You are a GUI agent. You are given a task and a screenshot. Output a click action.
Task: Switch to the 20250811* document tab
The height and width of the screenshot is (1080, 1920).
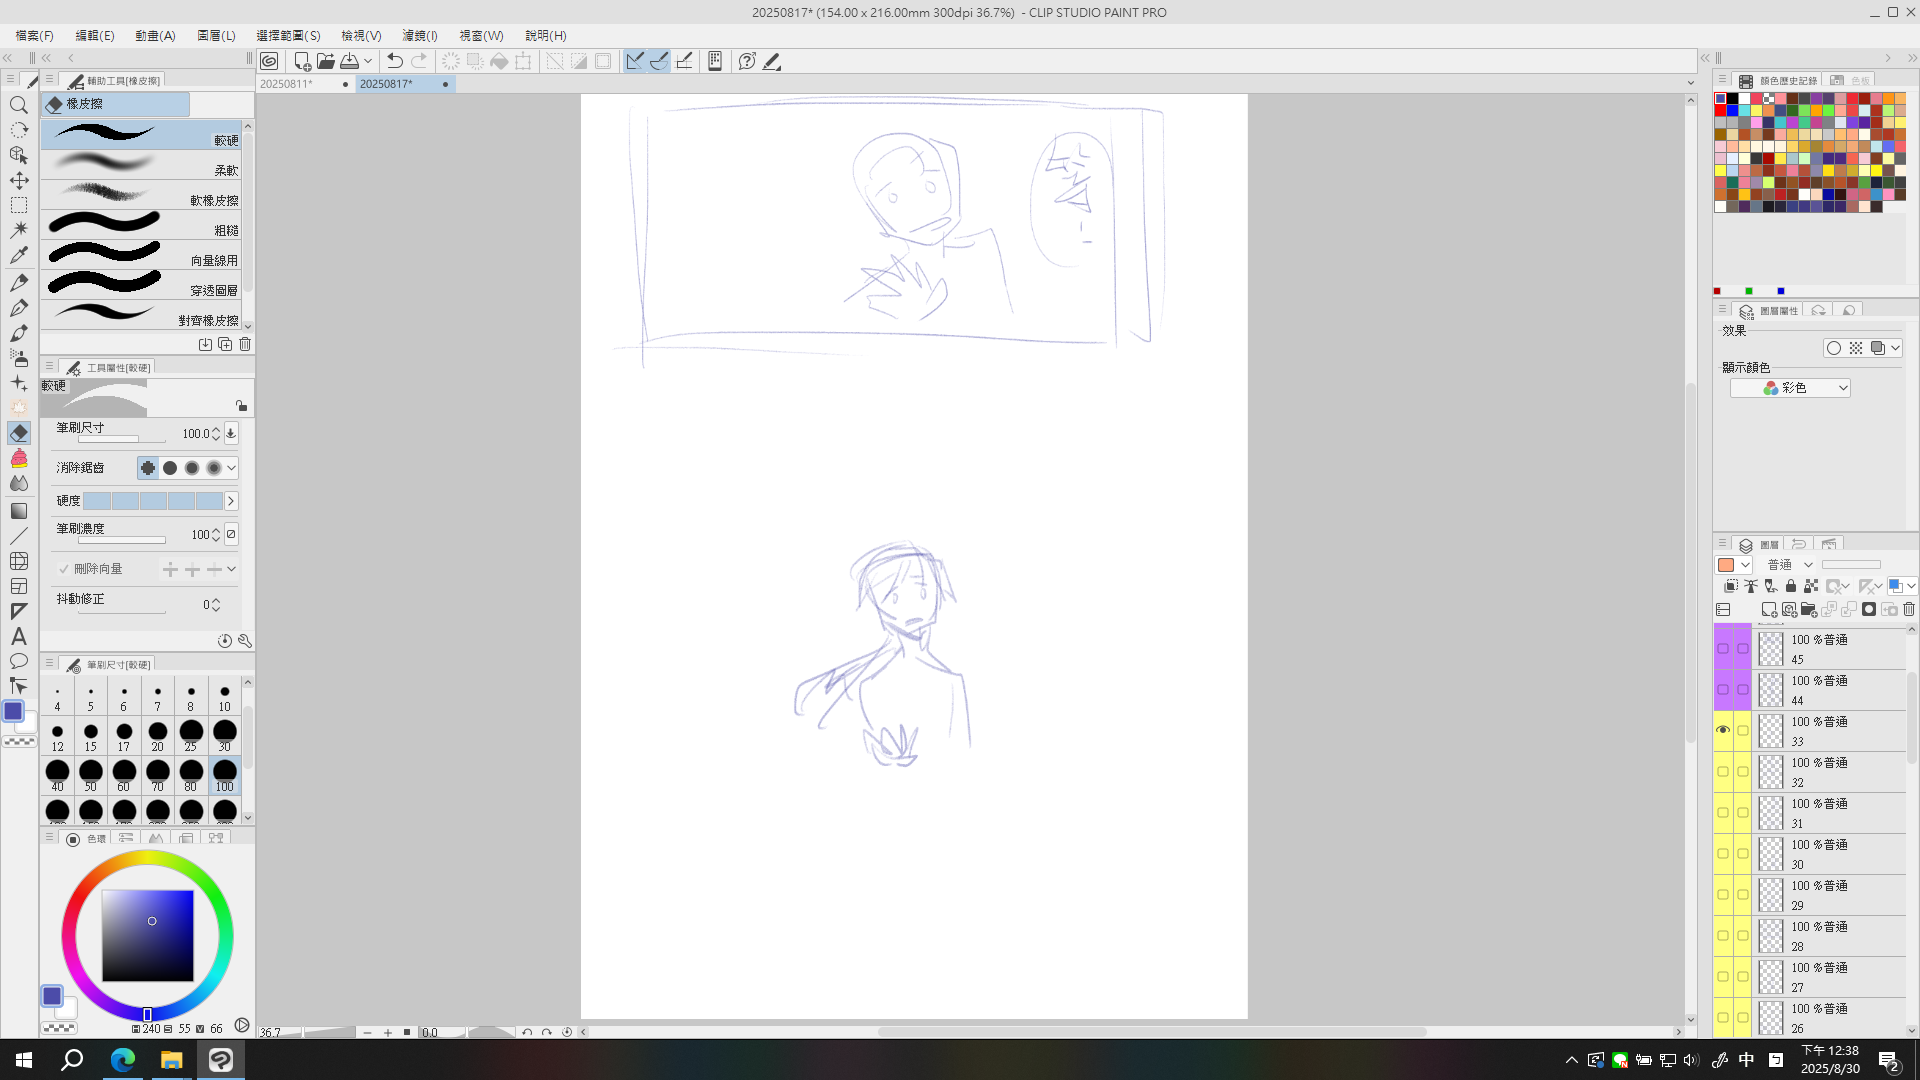[287, 84]
